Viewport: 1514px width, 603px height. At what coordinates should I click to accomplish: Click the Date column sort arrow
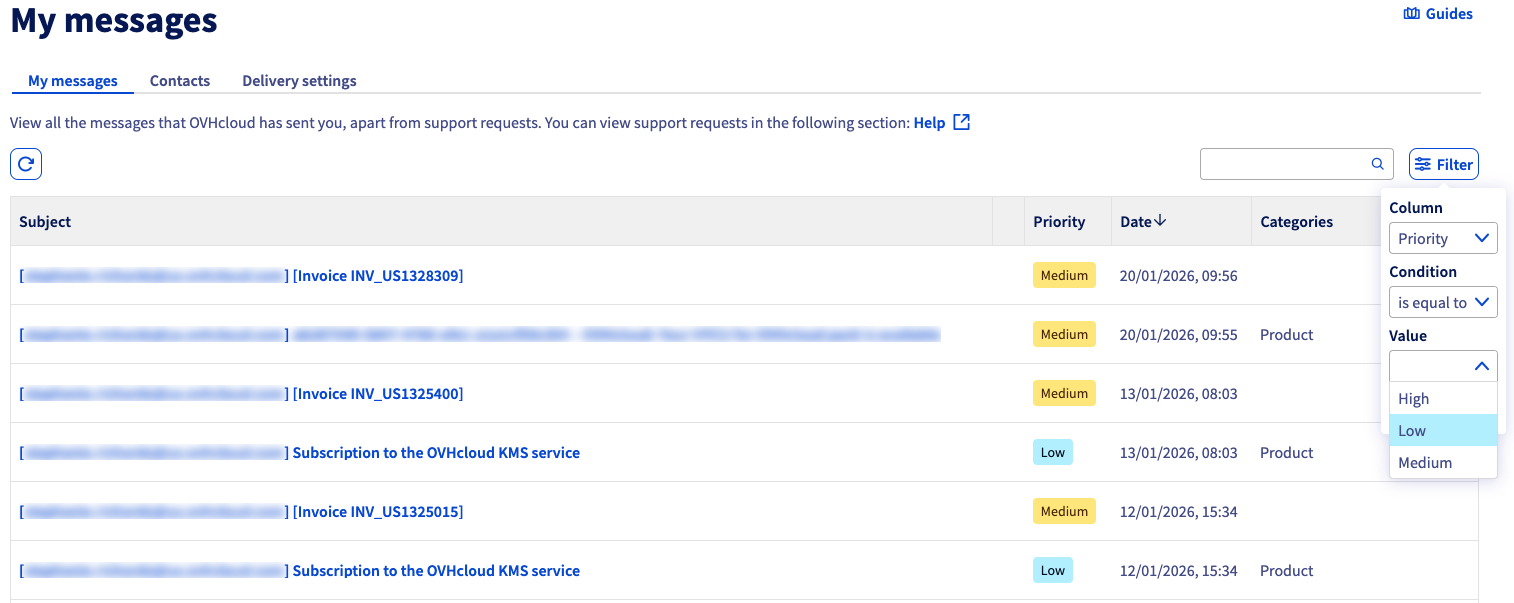(1160, 221)
